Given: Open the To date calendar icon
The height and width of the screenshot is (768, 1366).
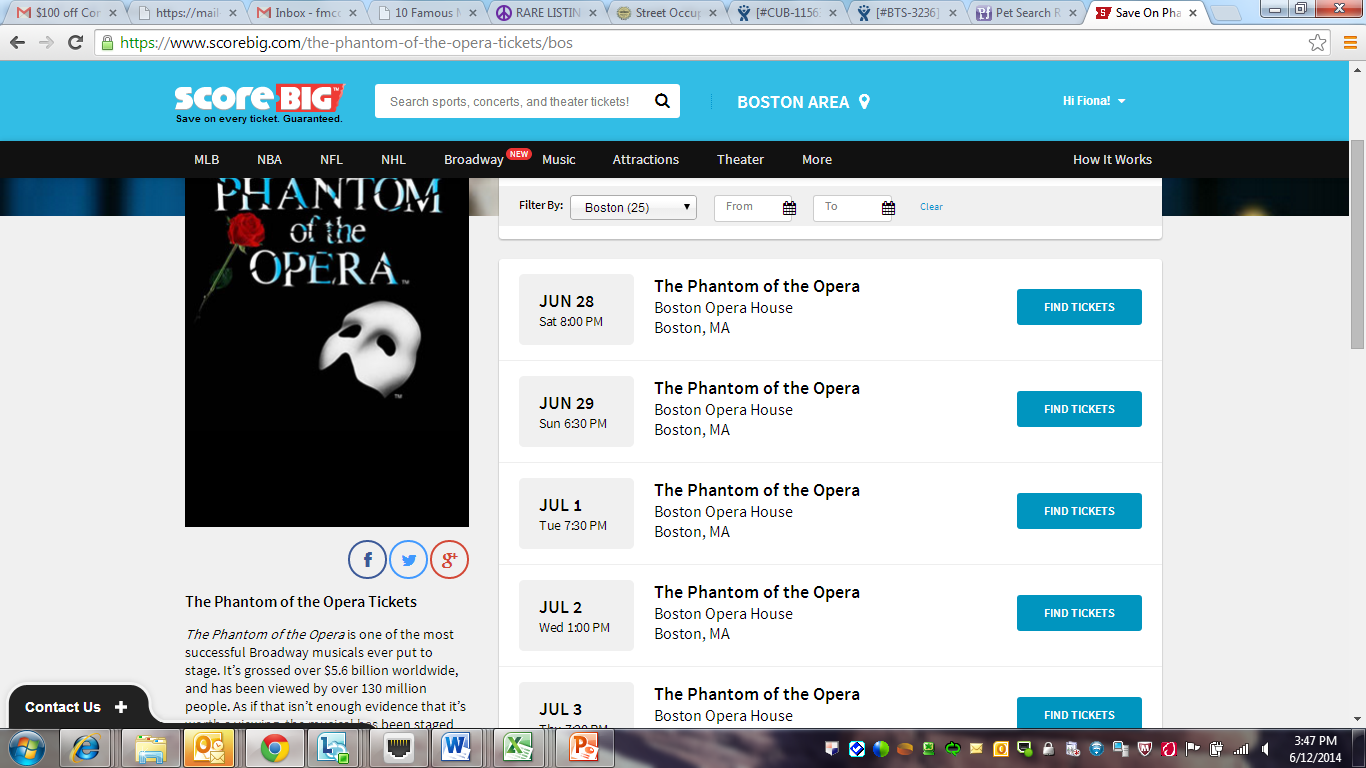Looking at the screenshot, I should pos(888,208).
